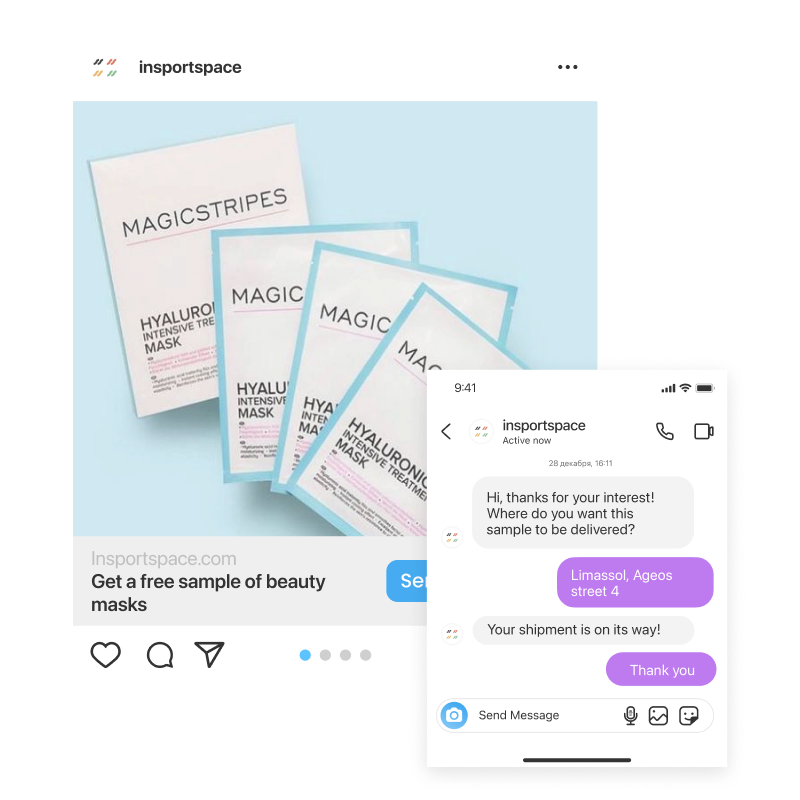The width and height of the screenshot is (800, 800).
Task: Share post using paper plane icon
Action: tap(210, 654)
